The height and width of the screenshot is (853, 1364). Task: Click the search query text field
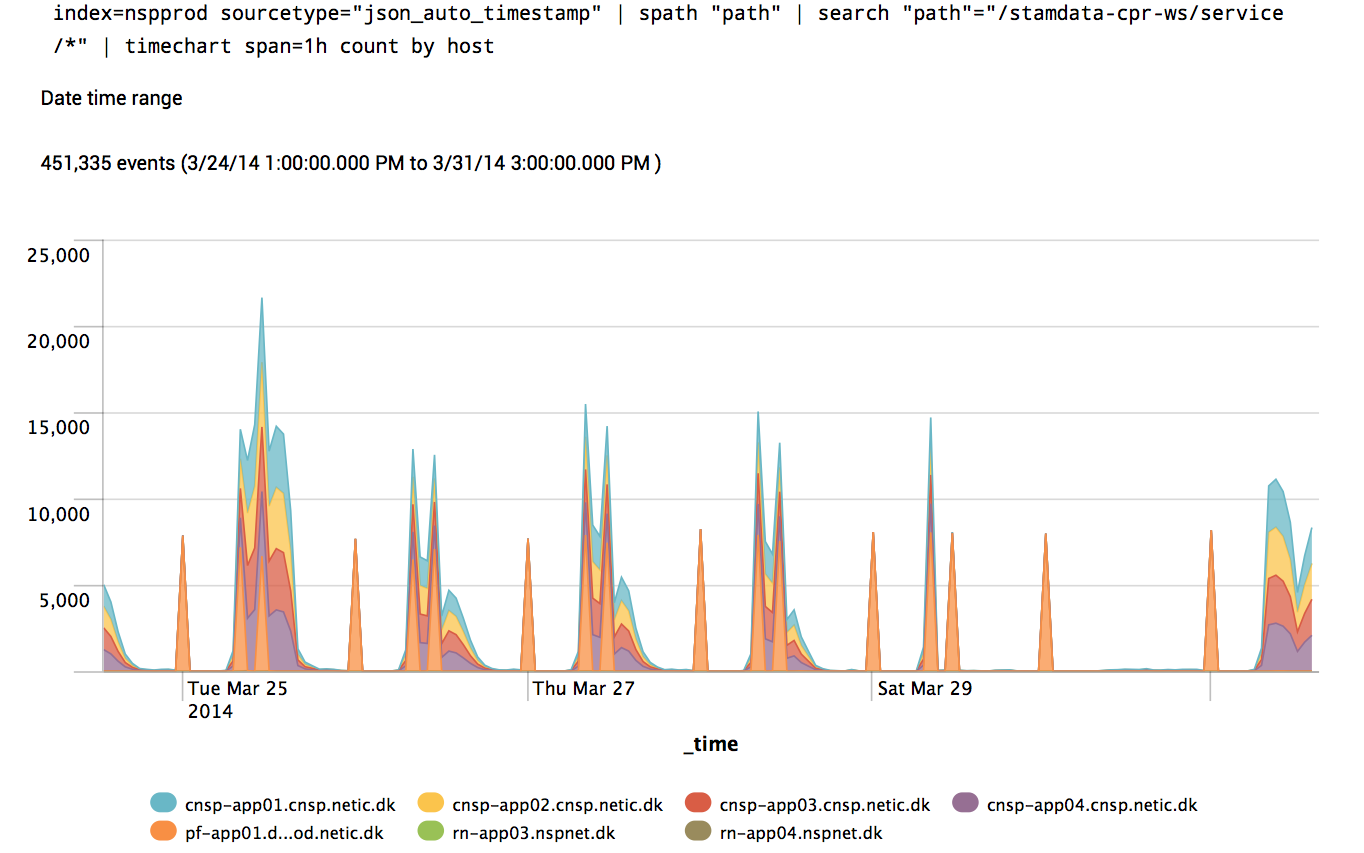pos(667,30)
